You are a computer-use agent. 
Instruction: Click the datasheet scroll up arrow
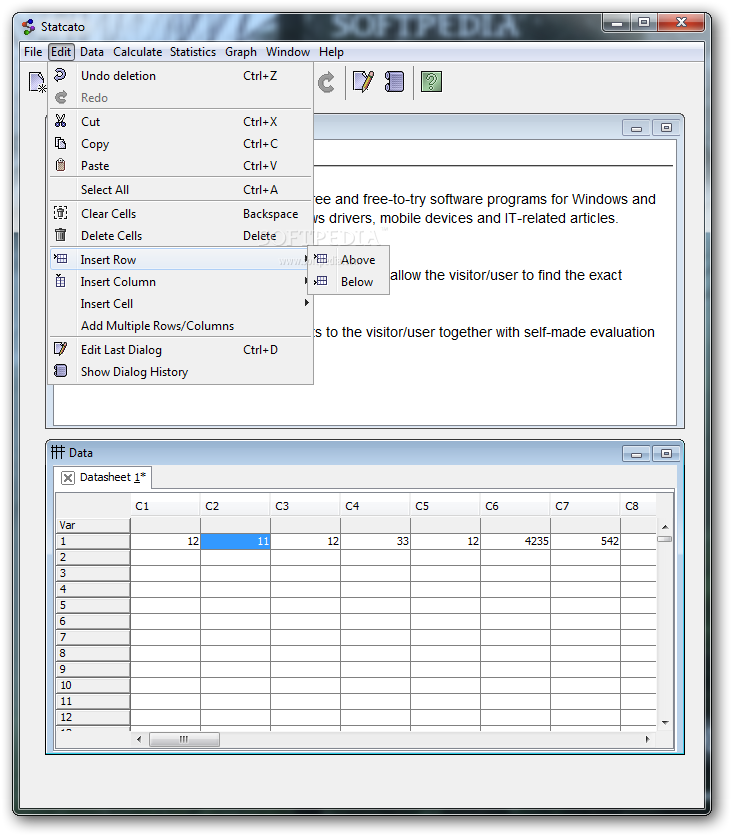[x=665, y=527]
